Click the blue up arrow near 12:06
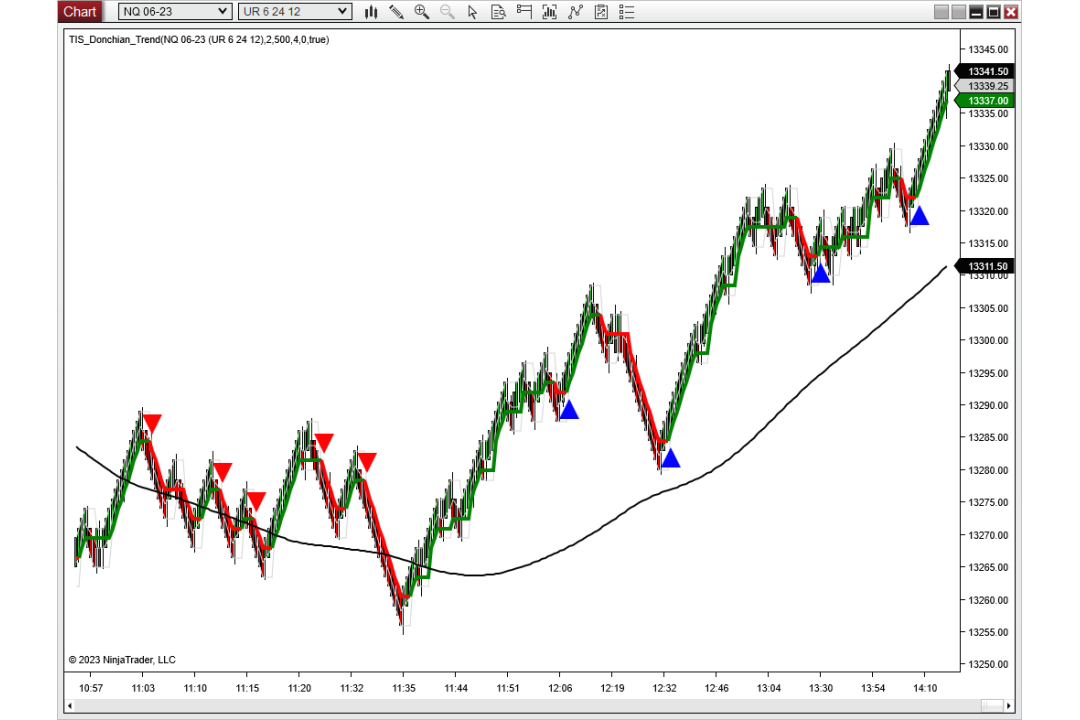 569,410
